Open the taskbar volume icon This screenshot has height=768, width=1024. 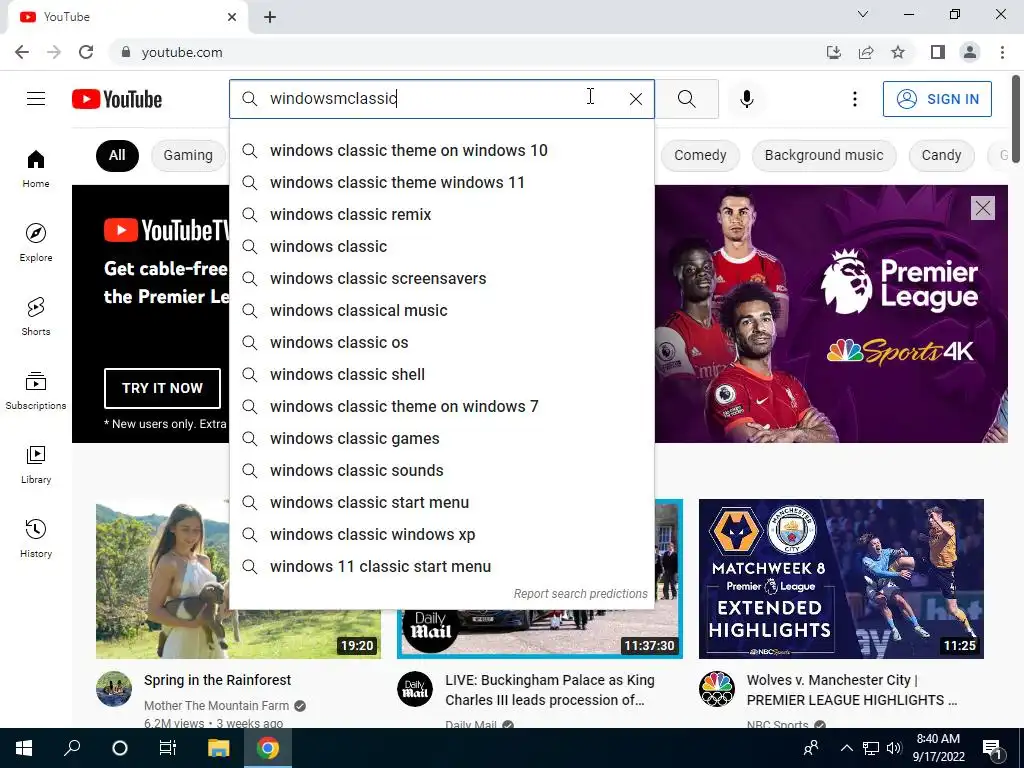(x=894, y=748)
